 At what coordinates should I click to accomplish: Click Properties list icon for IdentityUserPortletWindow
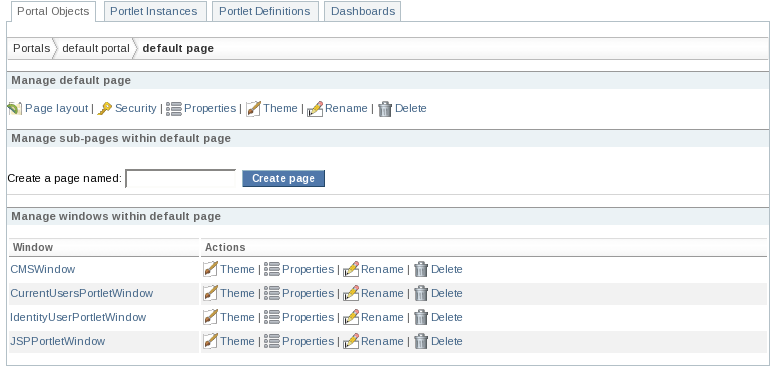click(x=272, y=317)
